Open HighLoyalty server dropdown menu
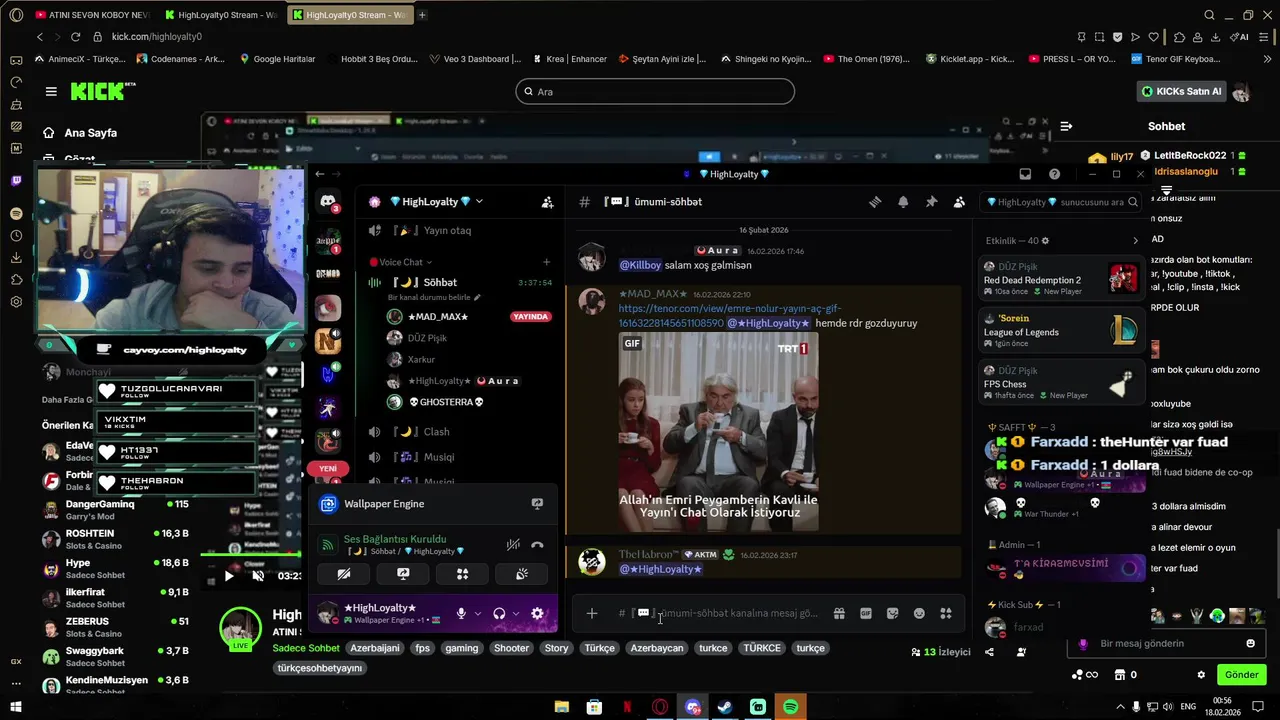Image resolution: width=1280 pixels, height=720 pixels. click(x=478, y=202)
